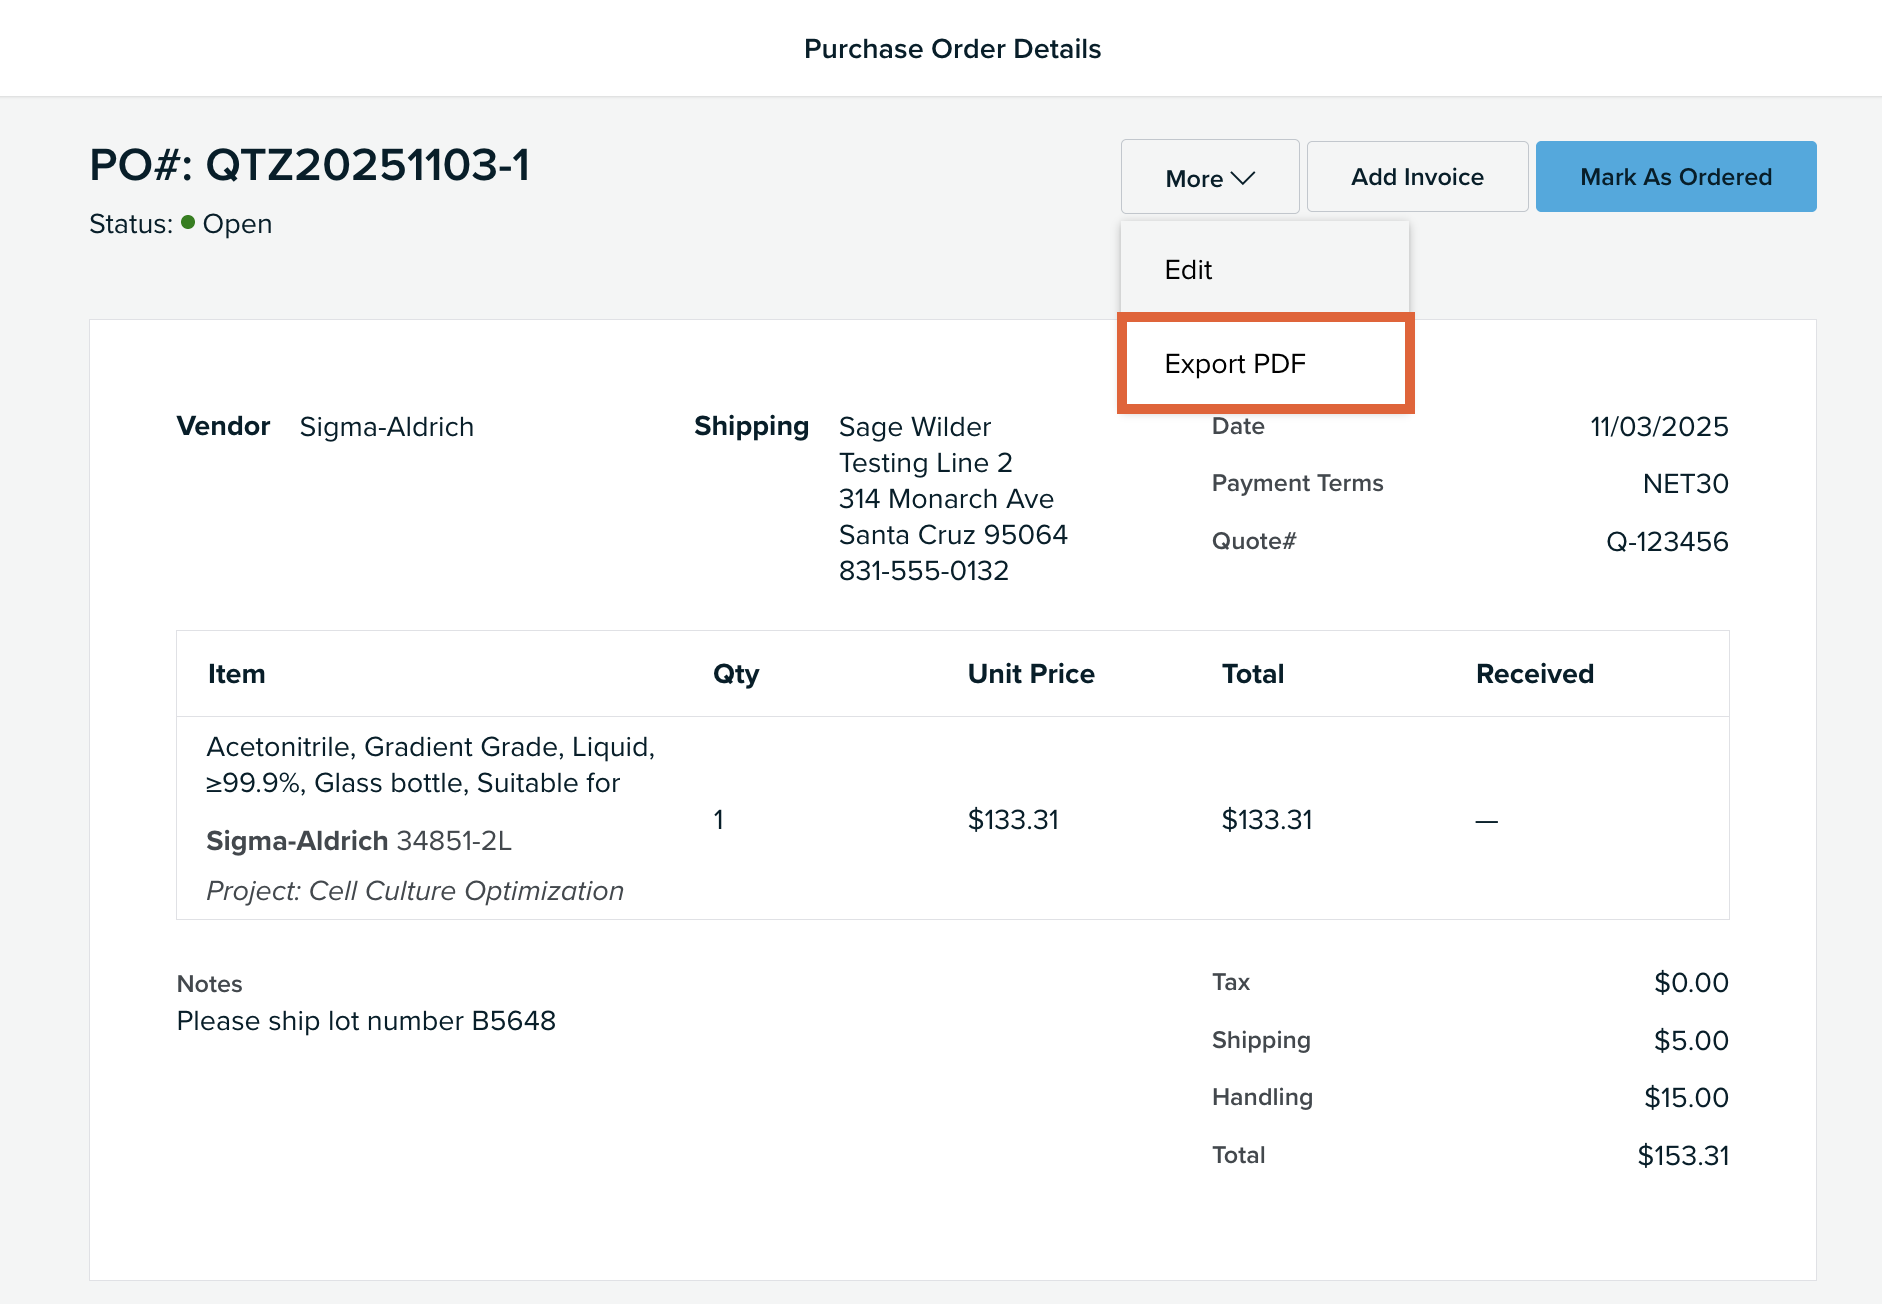Click the Unit Price column header
The width and height of the screenshot is (1882, 1304).
[1031, 674]
